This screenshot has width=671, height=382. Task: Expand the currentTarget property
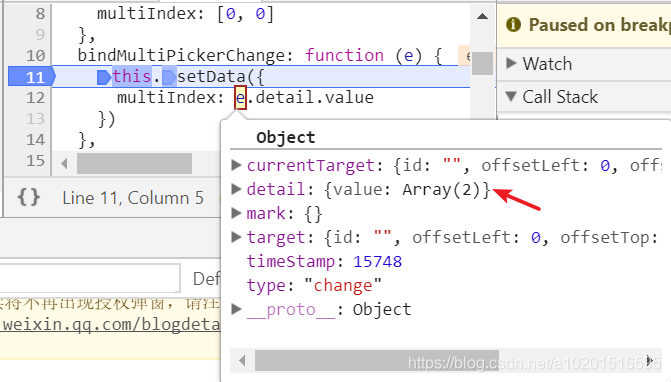pos(236,165)
